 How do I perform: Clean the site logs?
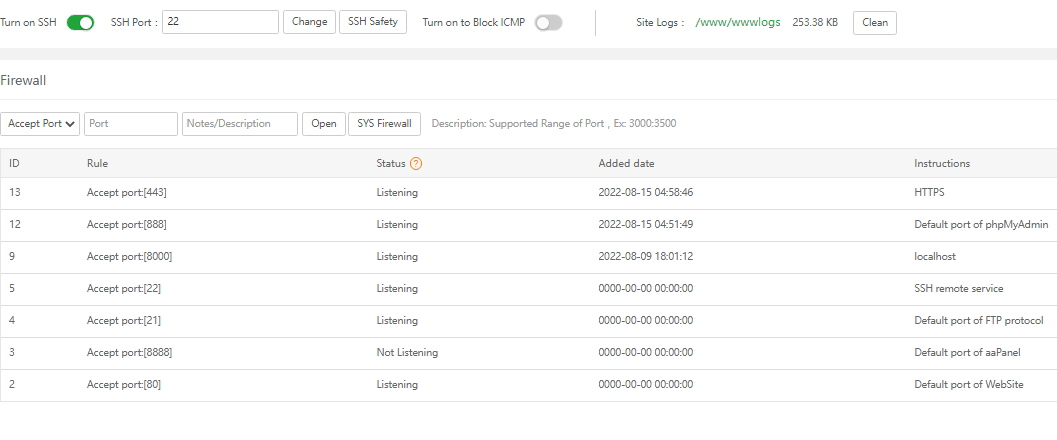point(874,23)
